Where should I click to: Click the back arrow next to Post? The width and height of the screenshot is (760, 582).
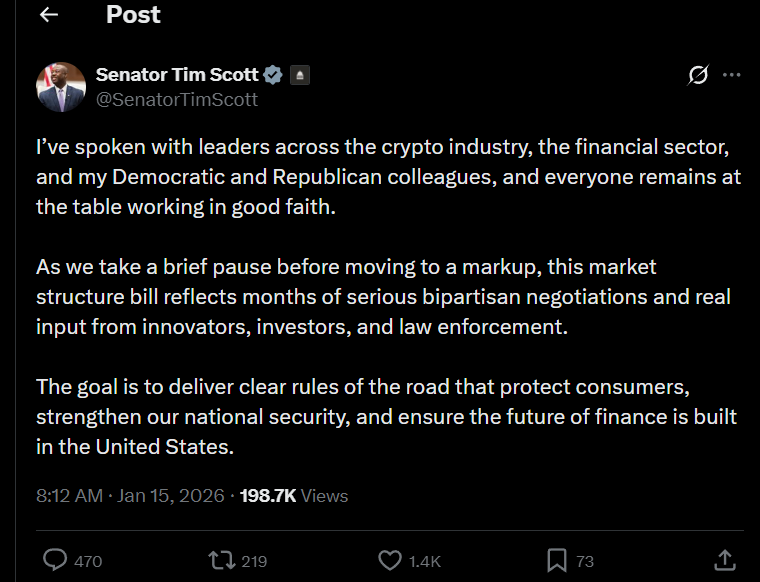point(48,15)
